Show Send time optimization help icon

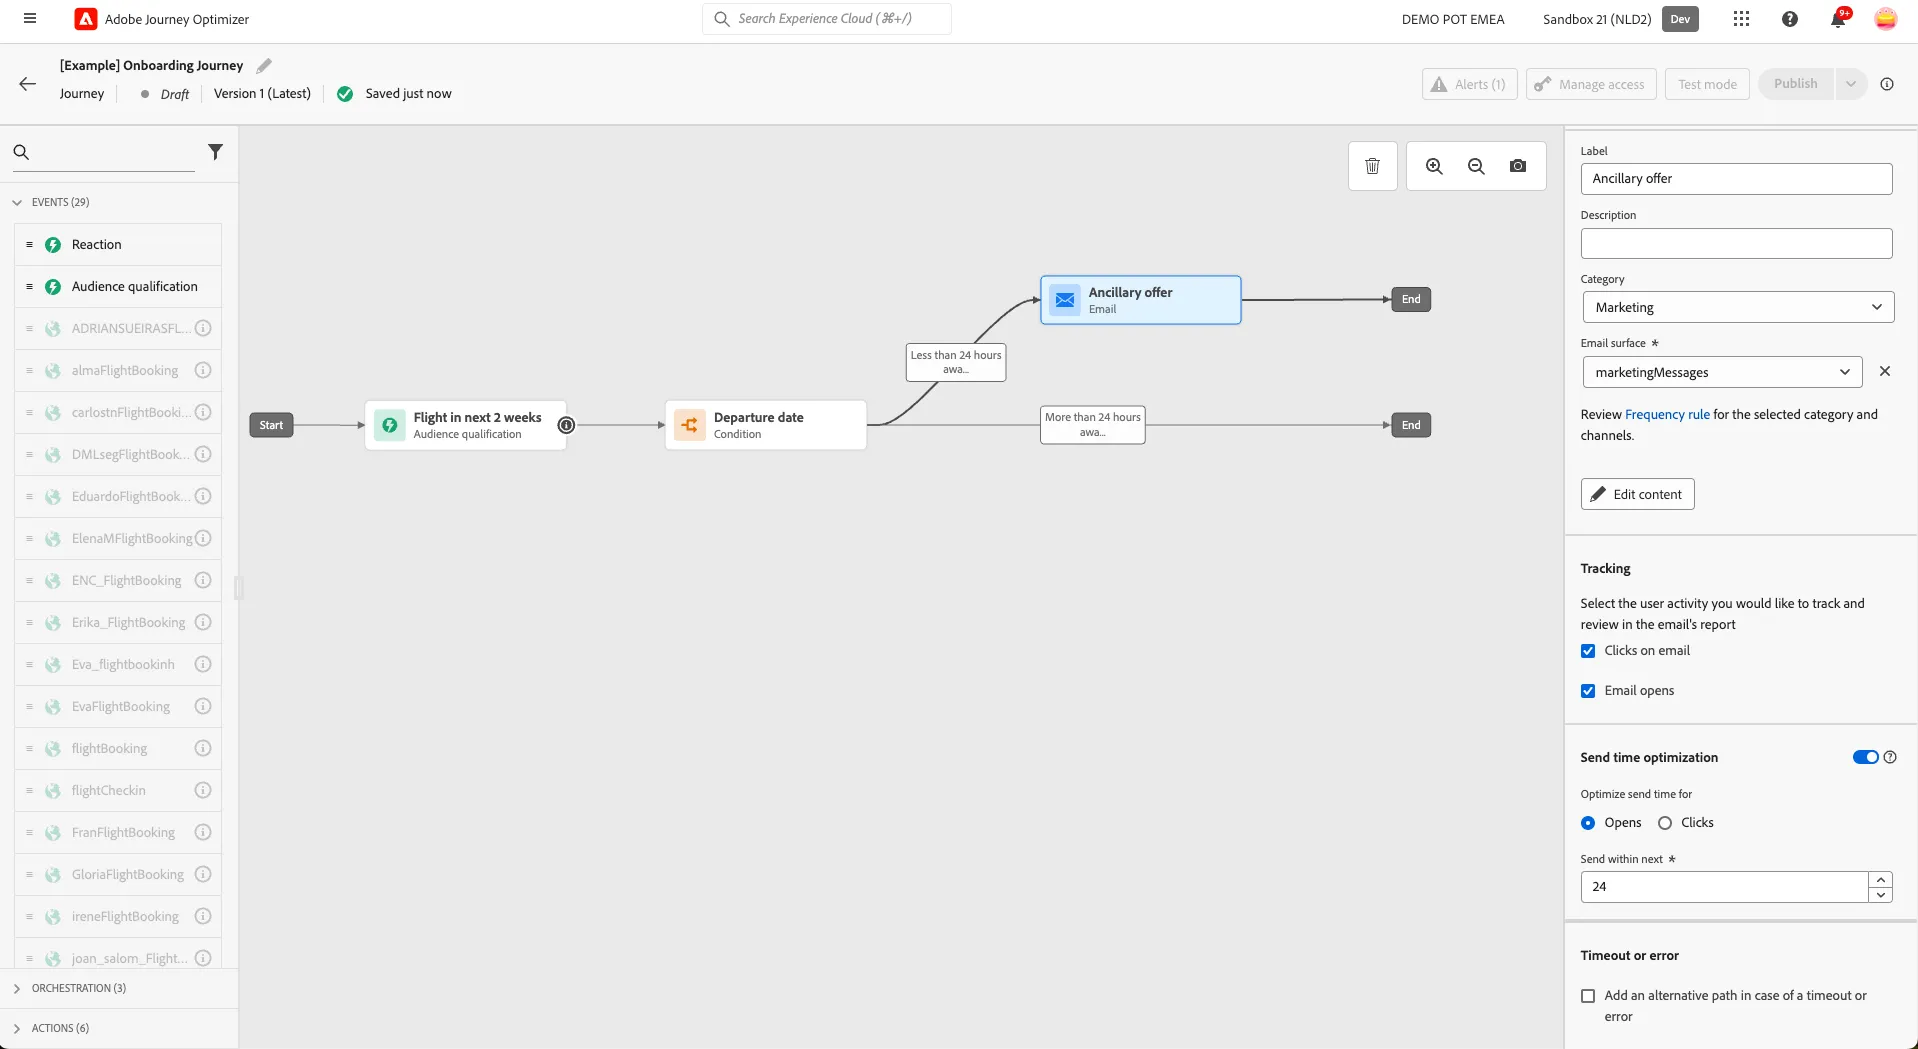[x=1890, y=757]
